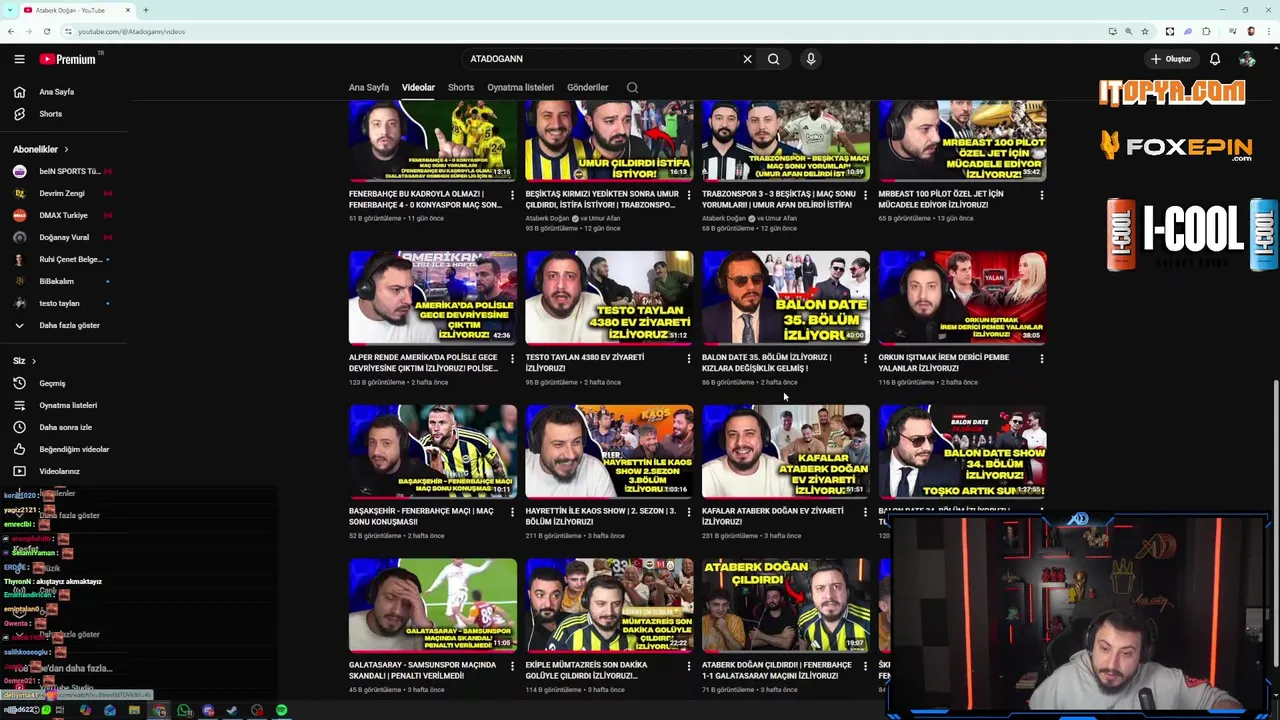1280x720 pixels.
Task: Open new browser tab with plus
Action: (x=146, y=10)
